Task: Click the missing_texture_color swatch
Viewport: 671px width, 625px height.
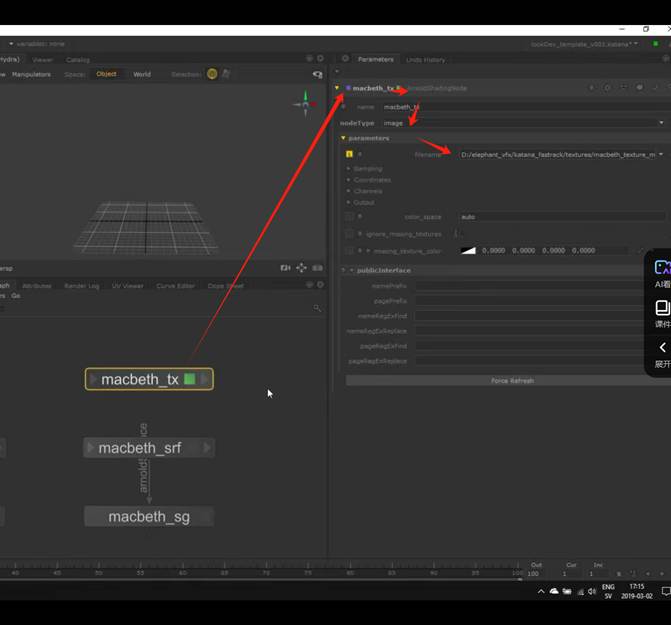Action: [x=468, y=251]
